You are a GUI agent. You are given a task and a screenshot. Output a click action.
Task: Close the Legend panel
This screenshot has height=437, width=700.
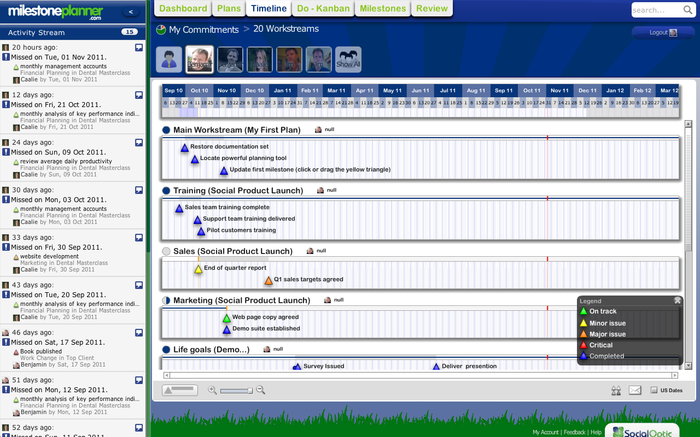pyautogui.click(x=677, y=300)
